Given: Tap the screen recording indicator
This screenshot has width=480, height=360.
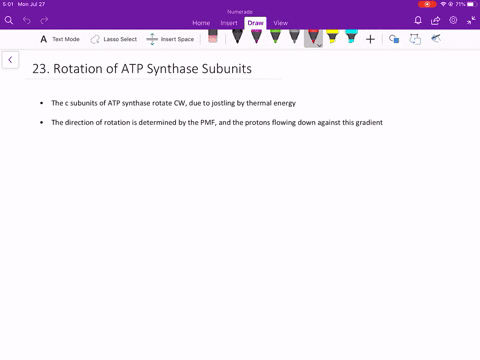Looking at the screenshot, I should pyautogui.click(x=427, y=4).
